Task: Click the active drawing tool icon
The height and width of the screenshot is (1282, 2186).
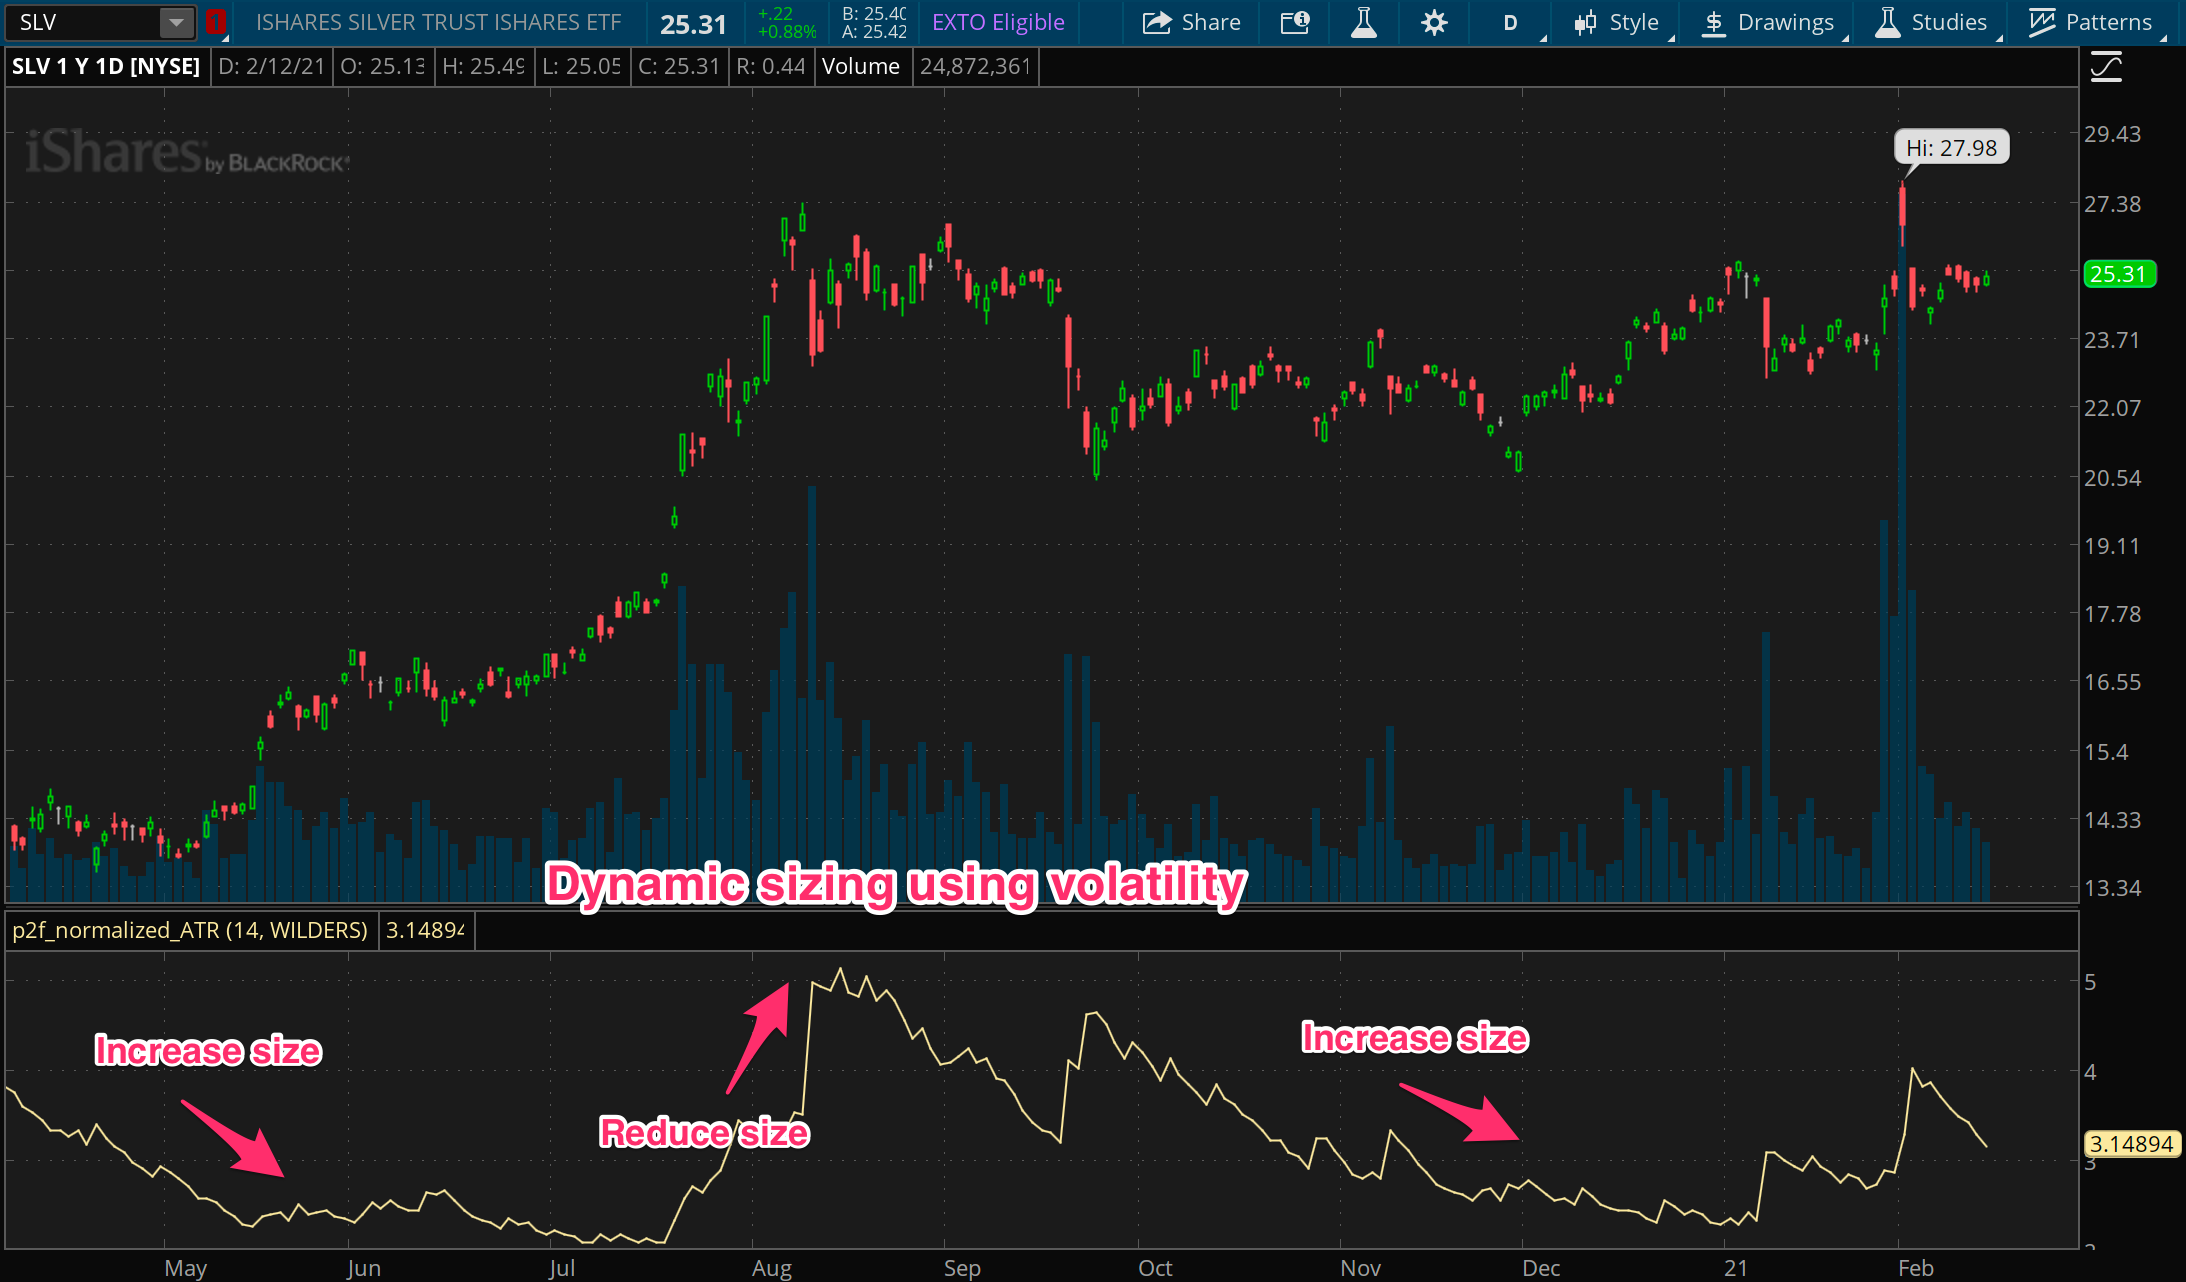Action: 2106,68
